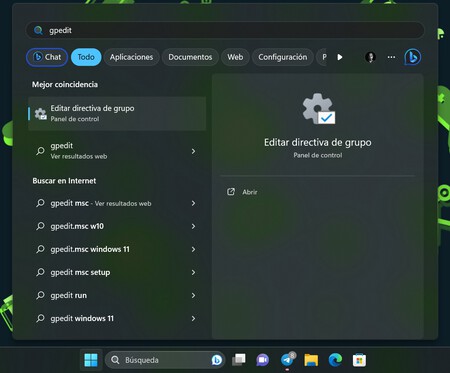The height and width of the screenshot is (373, 450).
Task: Show more filter tabs with arrow
Action: [x=340, y=57]
